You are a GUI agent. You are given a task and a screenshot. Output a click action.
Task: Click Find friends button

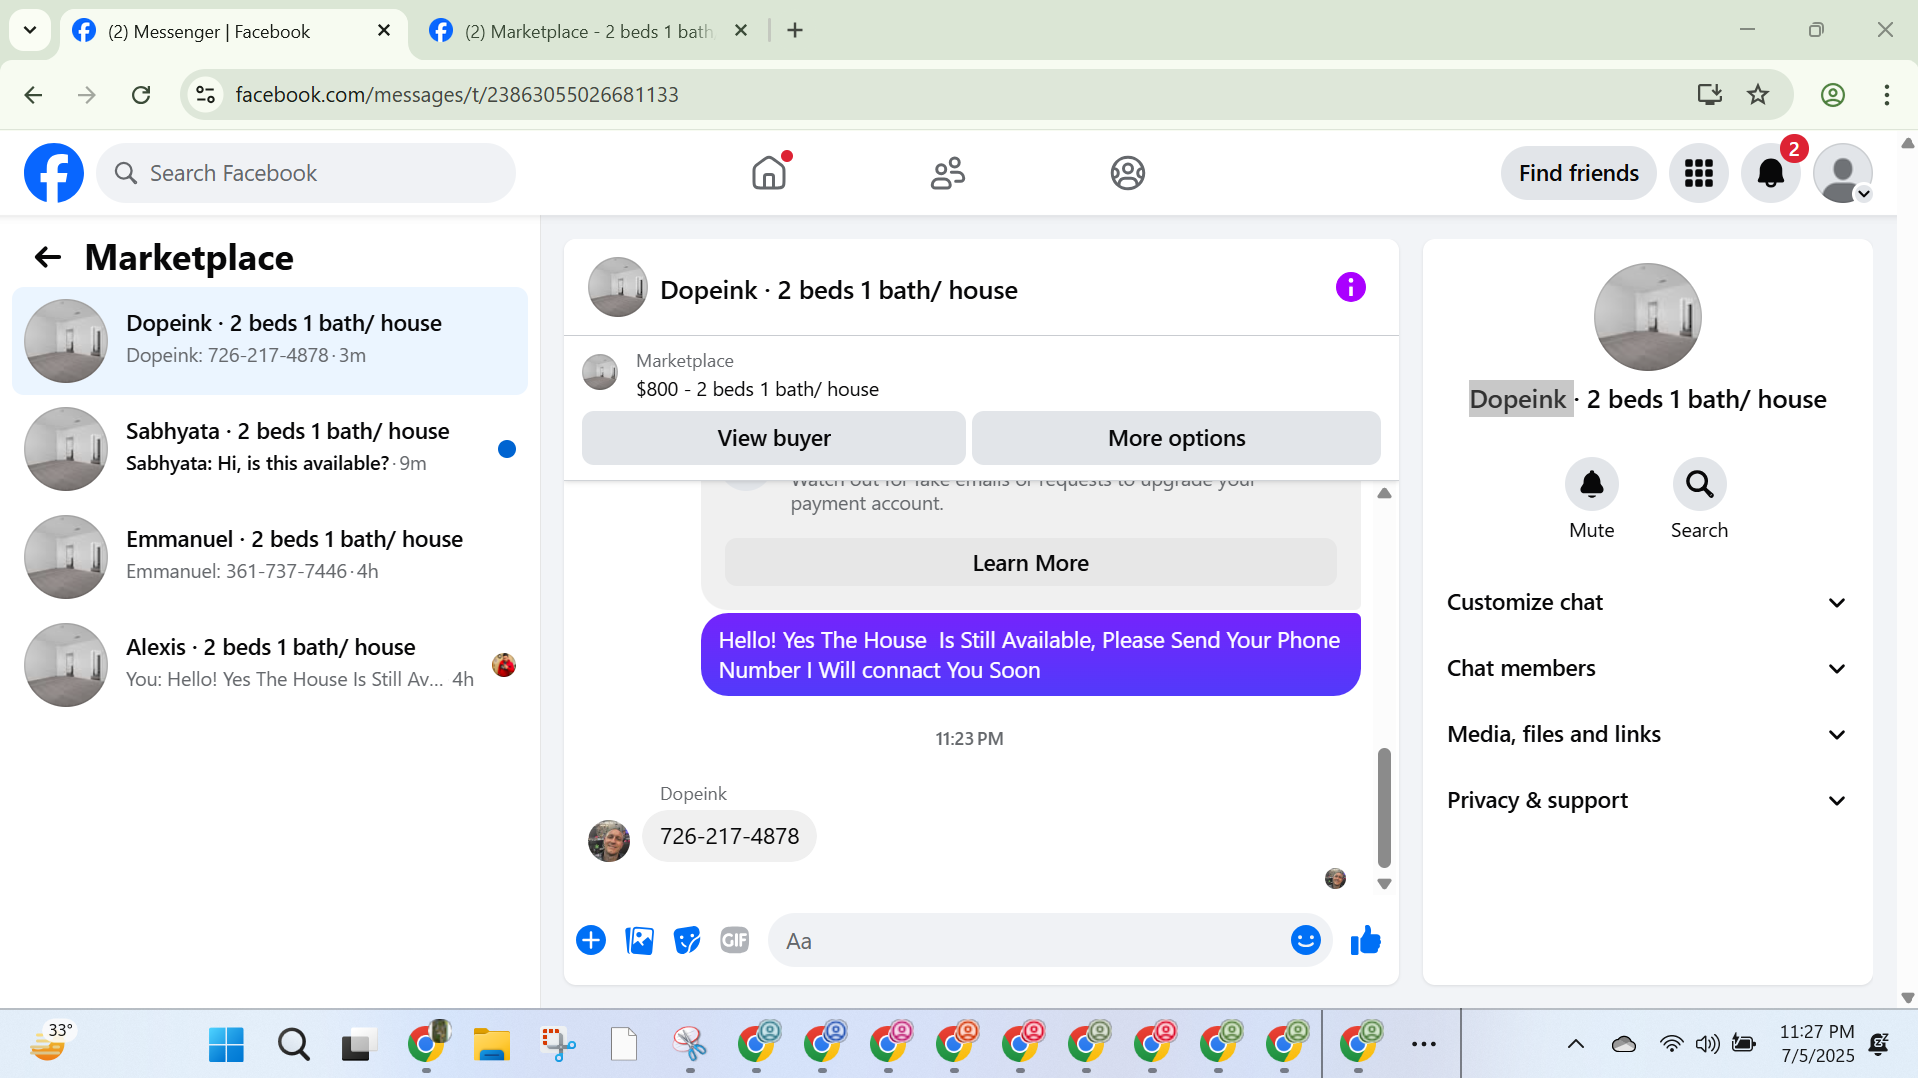click(x=1578, y=173)
